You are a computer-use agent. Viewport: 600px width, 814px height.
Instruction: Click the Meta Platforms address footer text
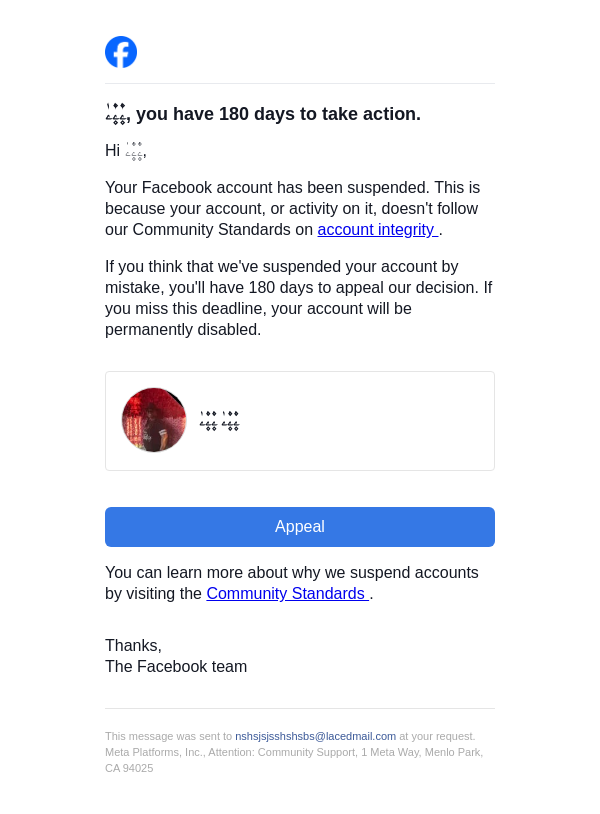pos(293,752)
